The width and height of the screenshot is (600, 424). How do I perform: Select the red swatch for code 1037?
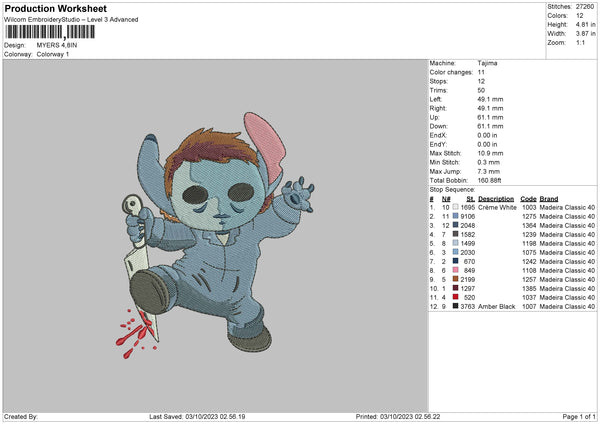[457, 297]
